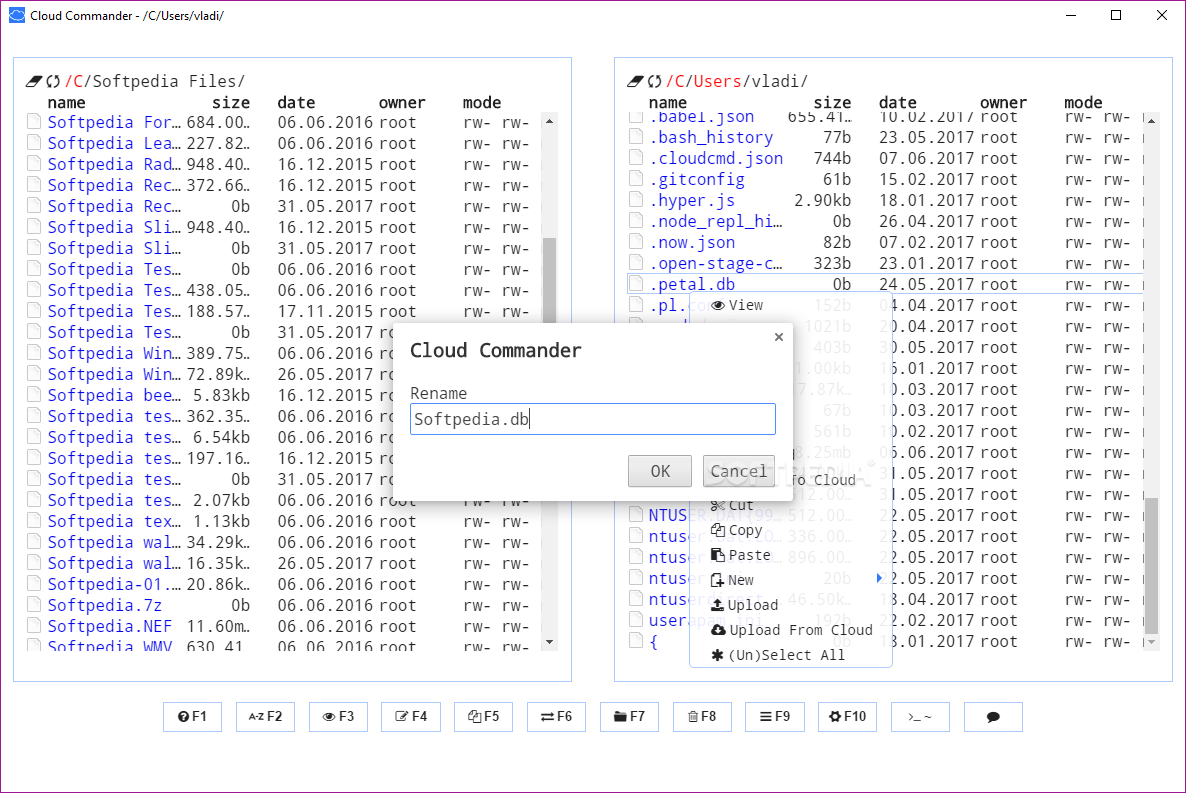The height and width of the screenshot is (793, 1186).
Task: Open the F9 menu button
Action: 775,717
